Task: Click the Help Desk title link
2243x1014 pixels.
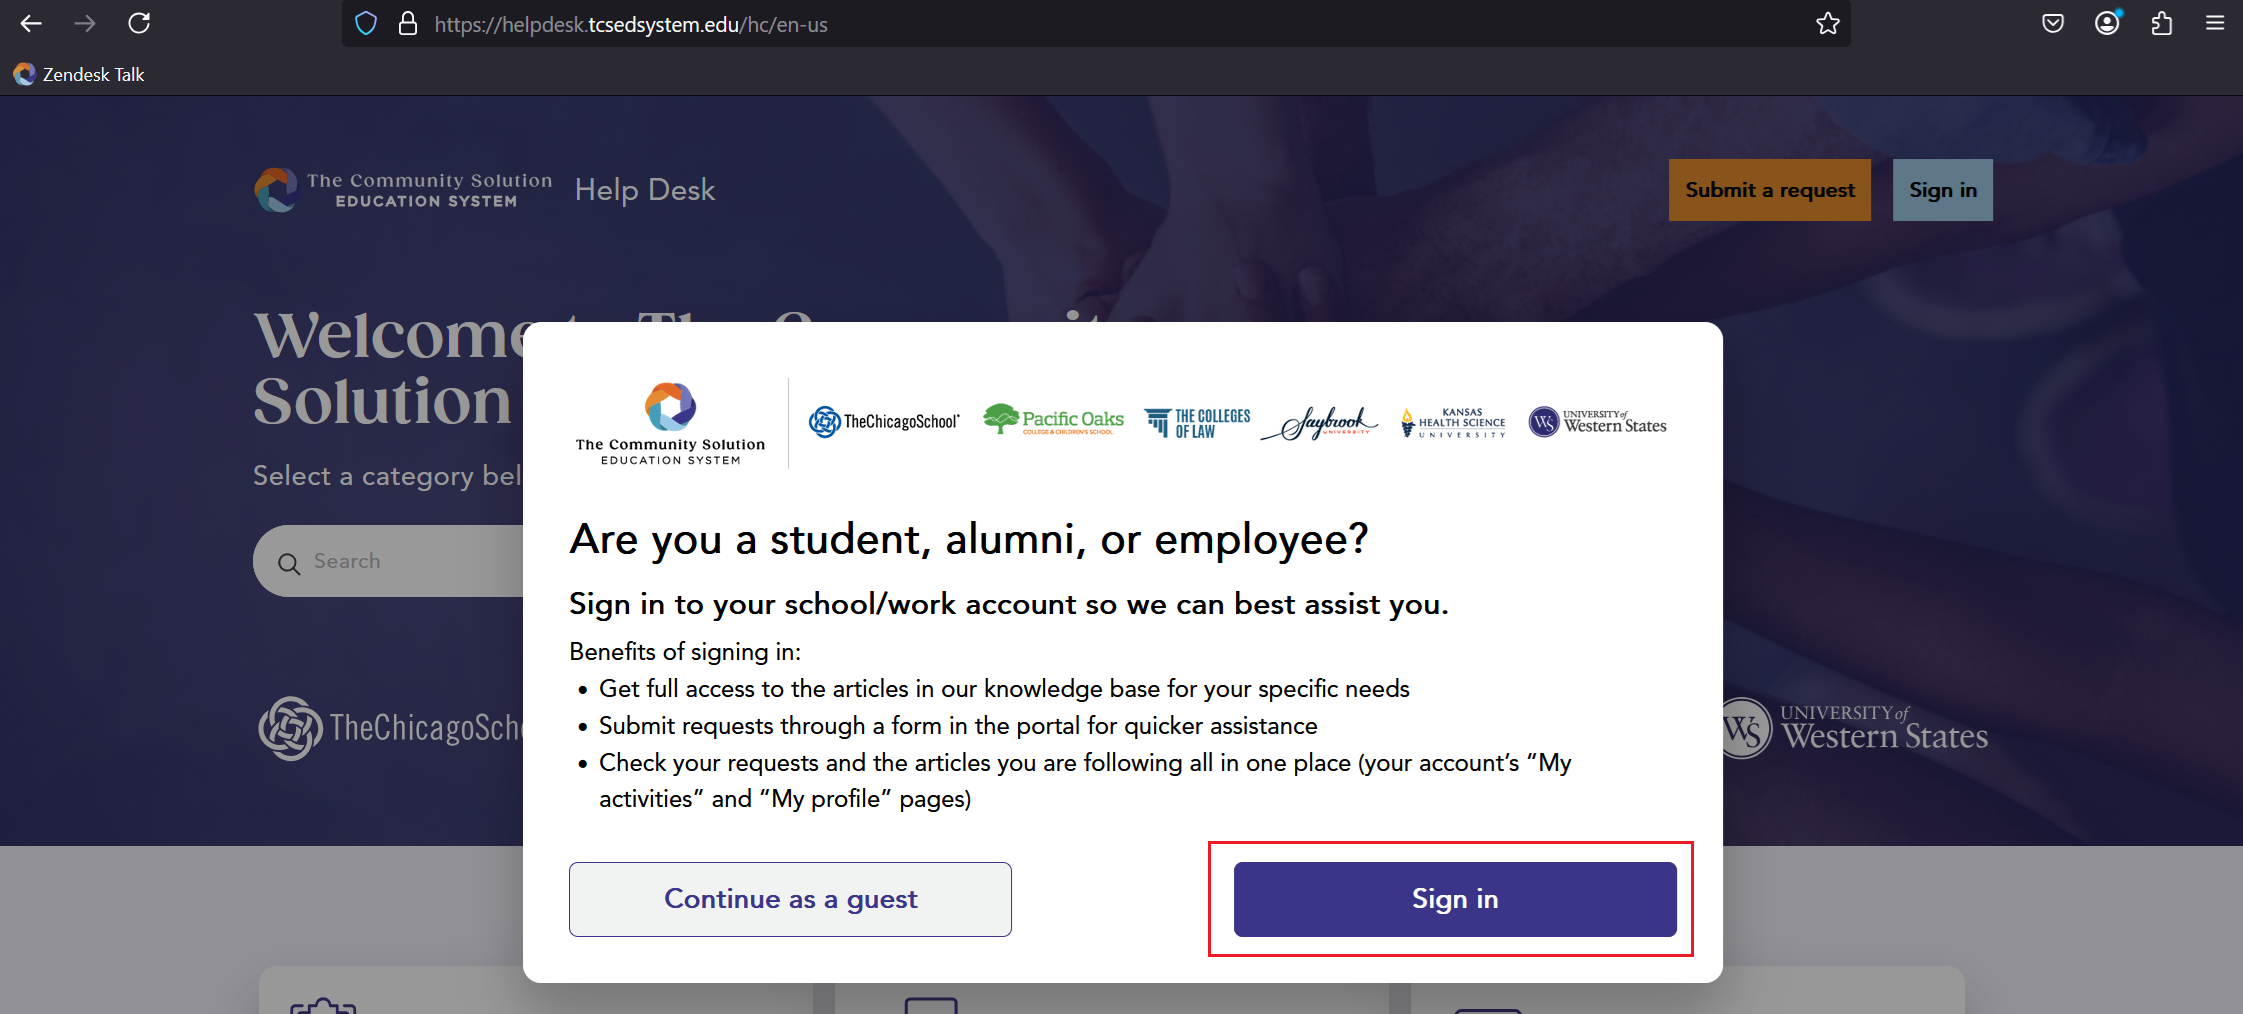Action: (645, 190)
